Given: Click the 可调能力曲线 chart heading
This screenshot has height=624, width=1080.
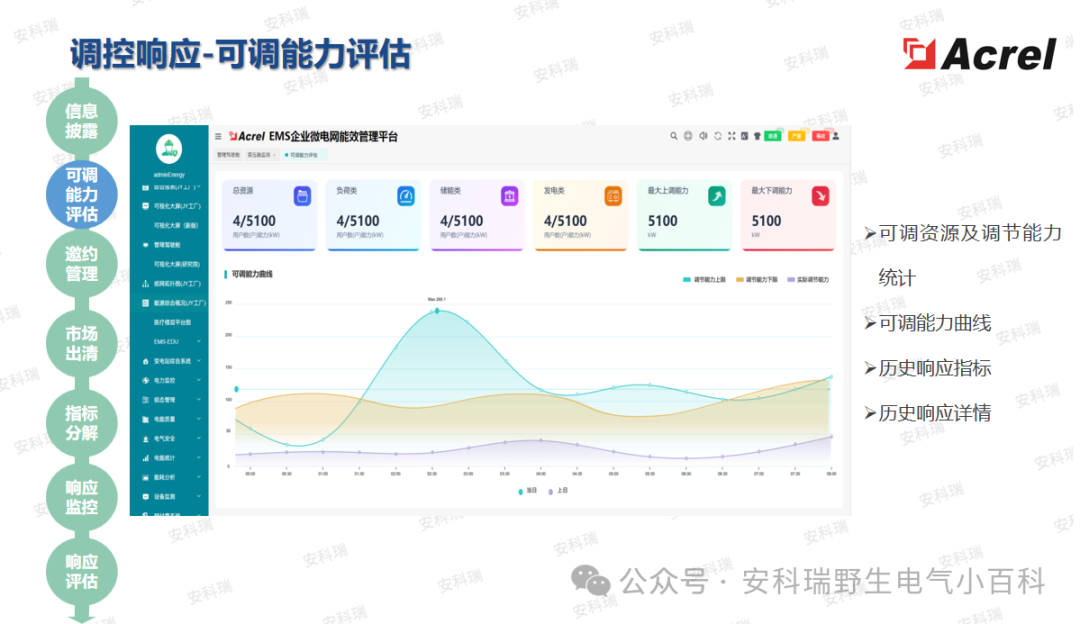Looking at the screenshot, I should pos(252,274).
